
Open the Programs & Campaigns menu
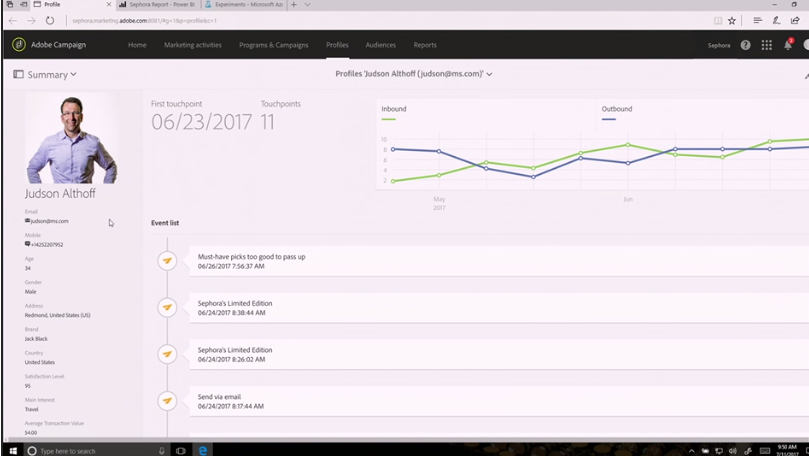pyautogui.click(x=274, y=45)
